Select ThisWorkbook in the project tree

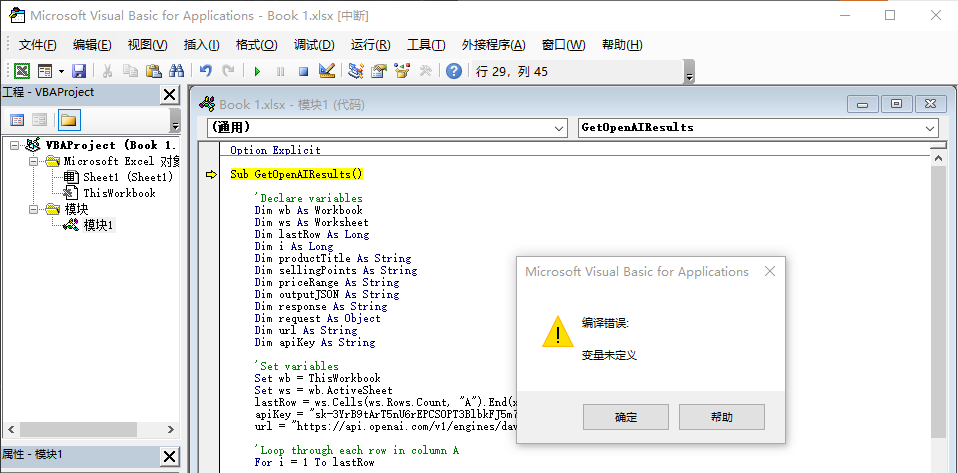click(x=119, y=193)
